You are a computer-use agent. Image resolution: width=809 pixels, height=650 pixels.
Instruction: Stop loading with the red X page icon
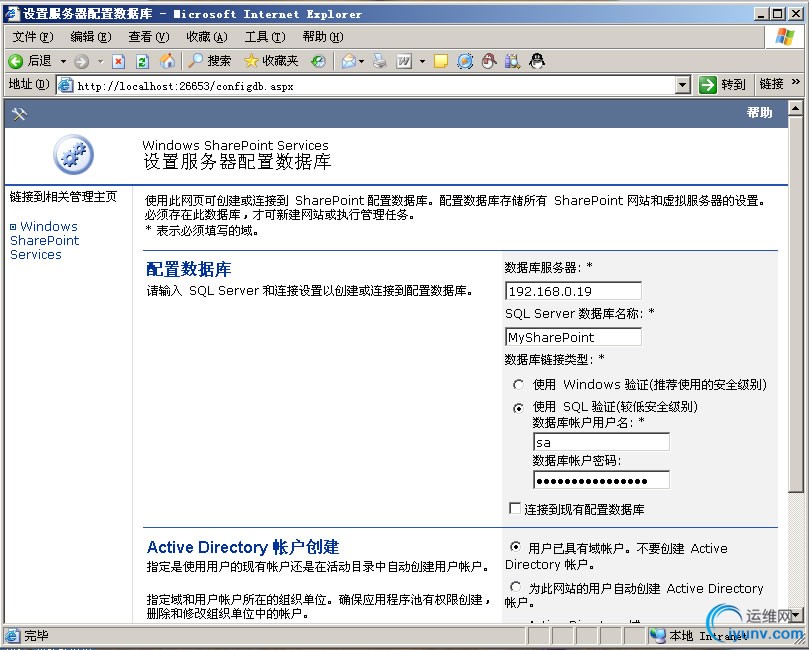coord(119,61)
